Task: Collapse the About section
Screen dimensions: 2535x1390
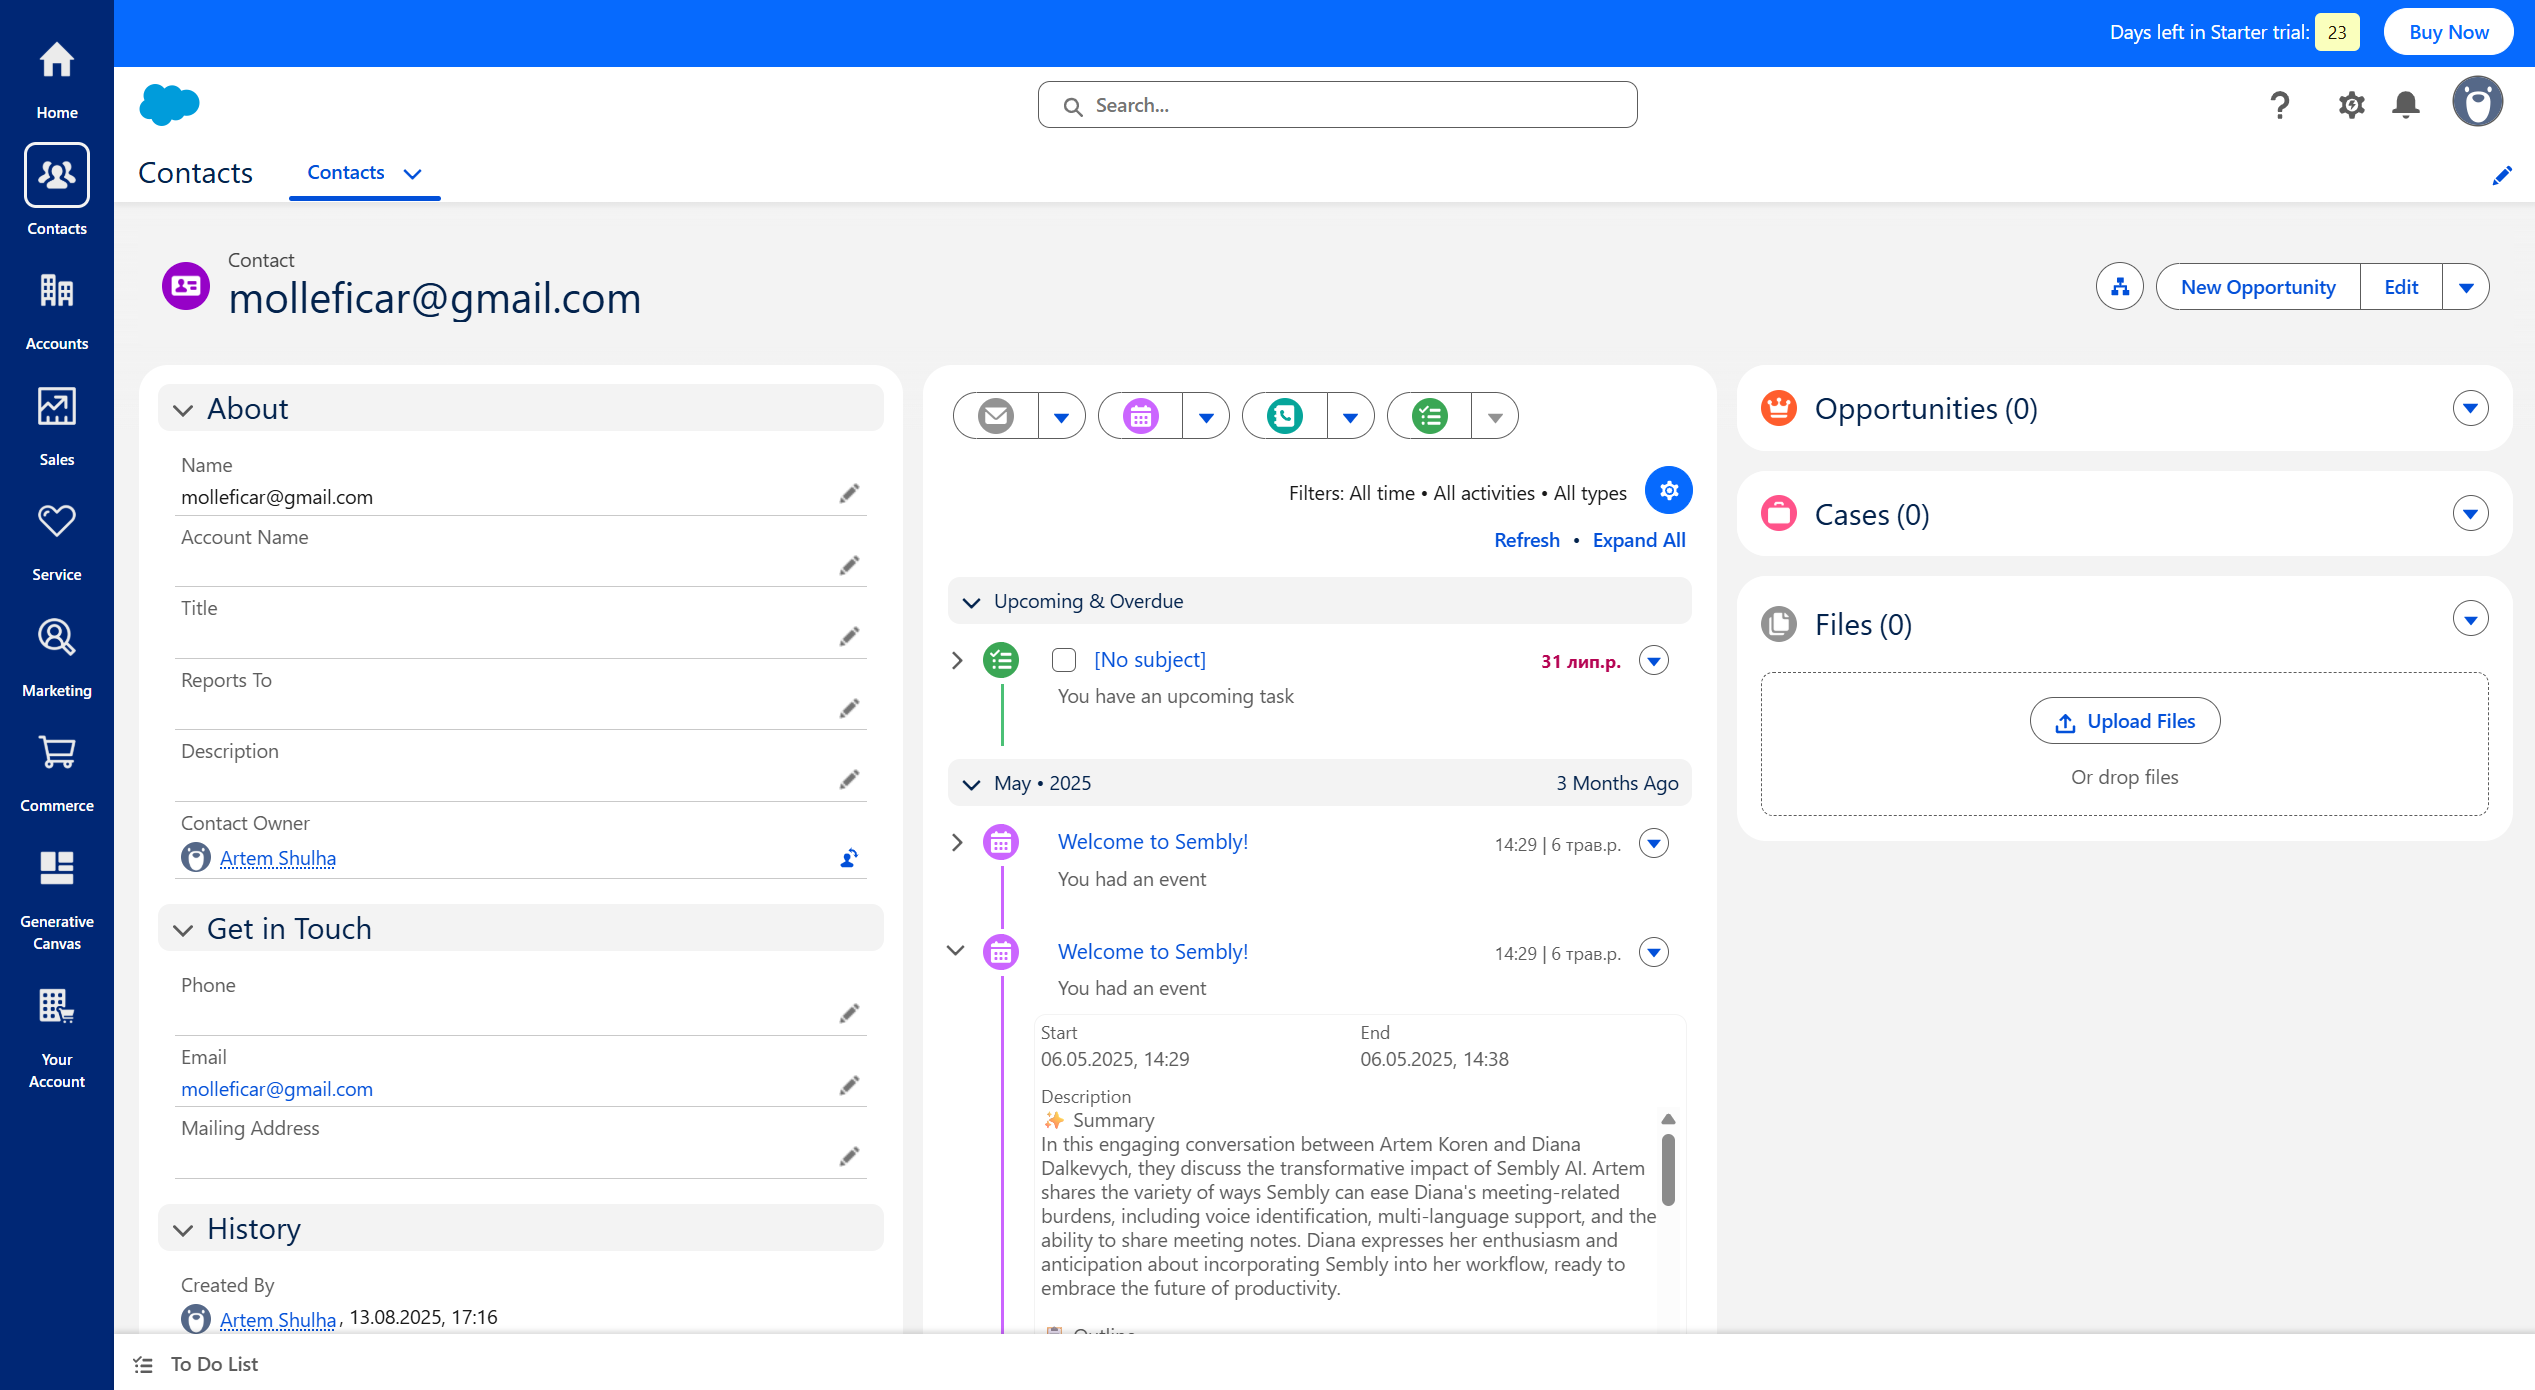Action: click(x=183, y=410)
